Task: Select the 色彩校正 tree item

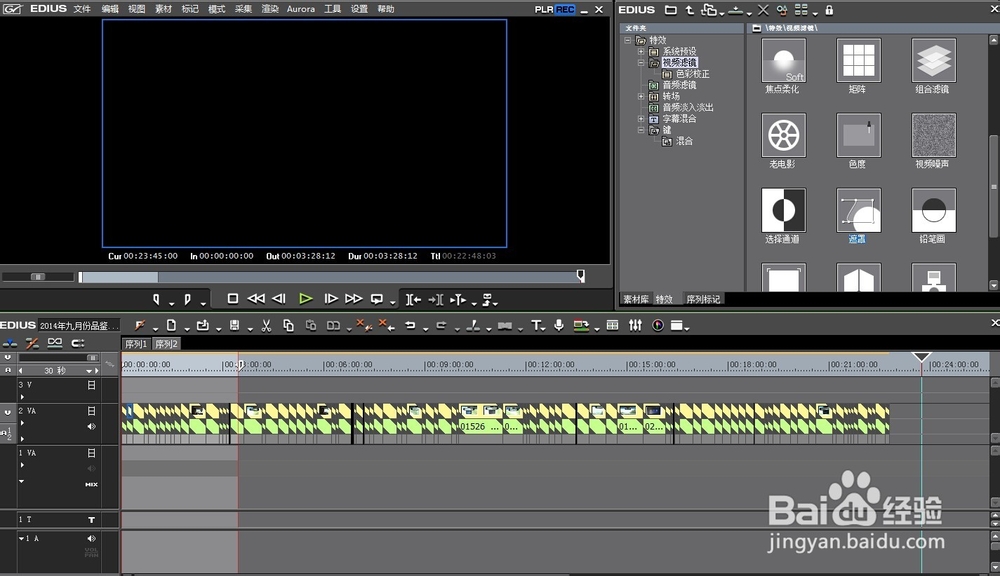Action: point(693,74)
